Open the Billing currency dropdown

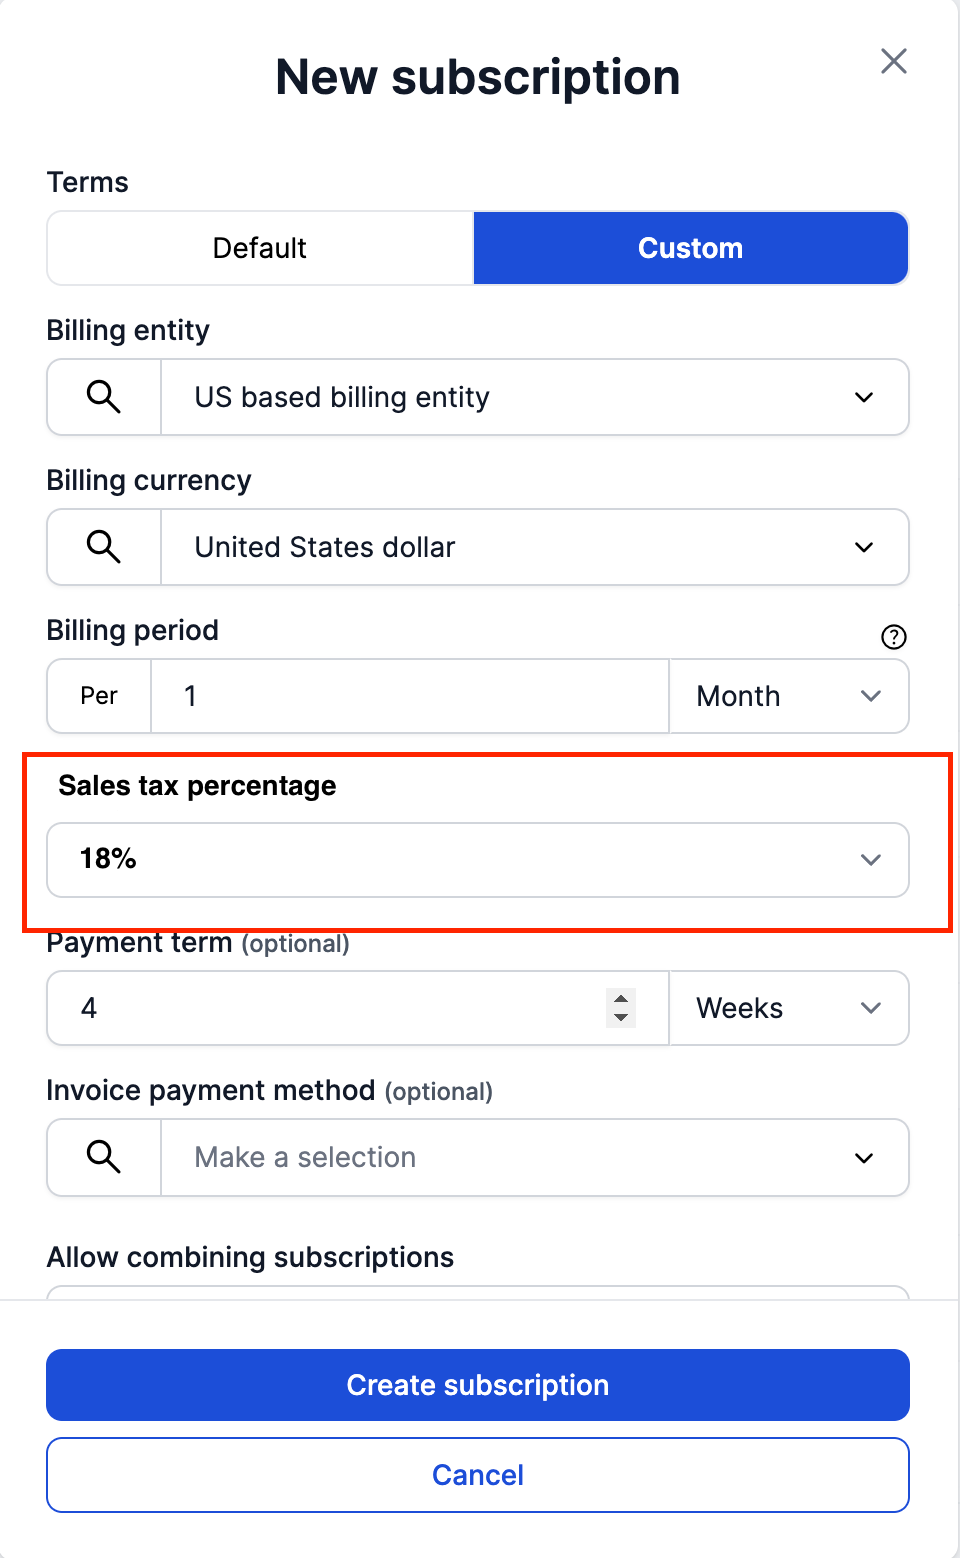(864, 547)
